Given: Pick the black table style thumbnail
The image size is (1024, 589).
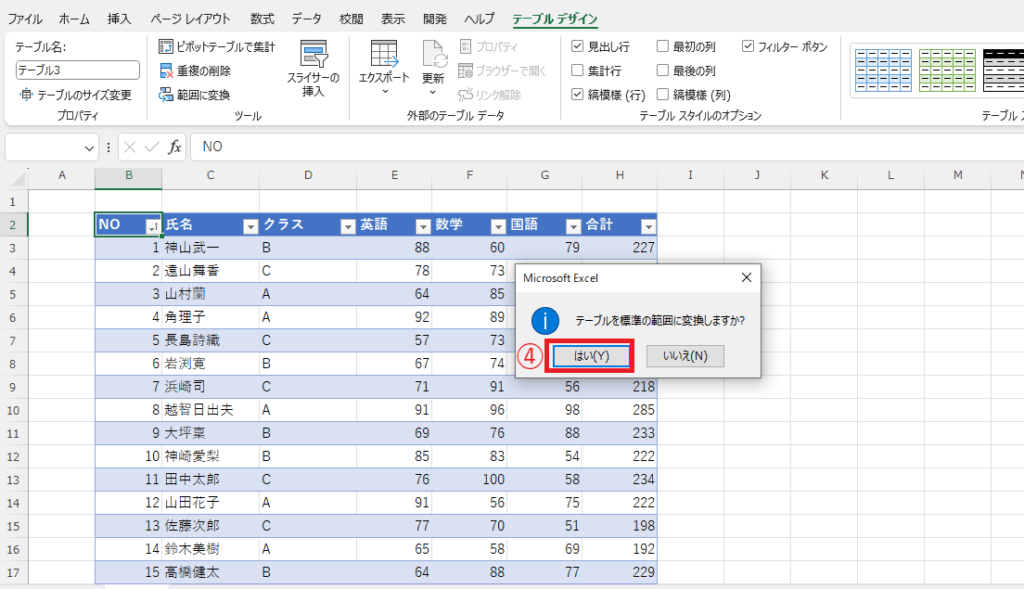Looking at the screenshot, I should pyautogui.click(x=1003, y=70).
